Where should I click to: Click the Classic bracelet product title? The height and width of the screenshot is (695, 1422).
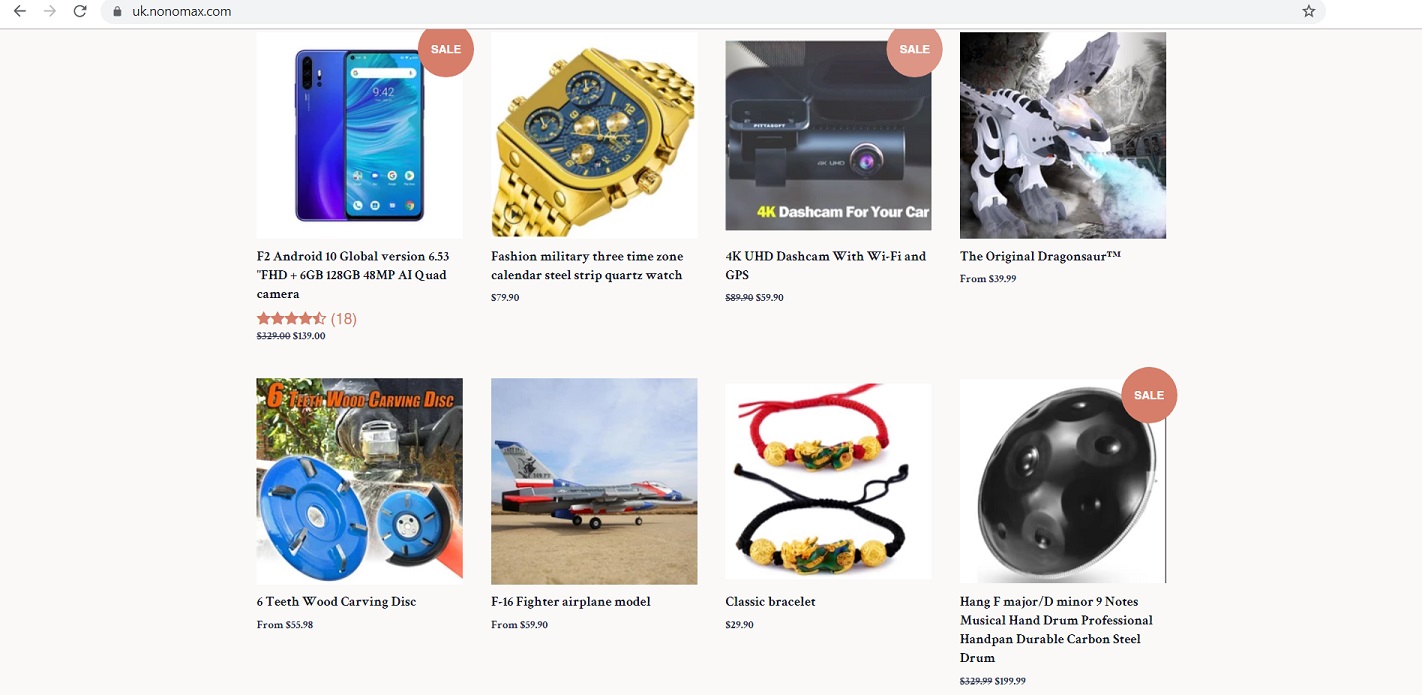click(x=770, y=602)
